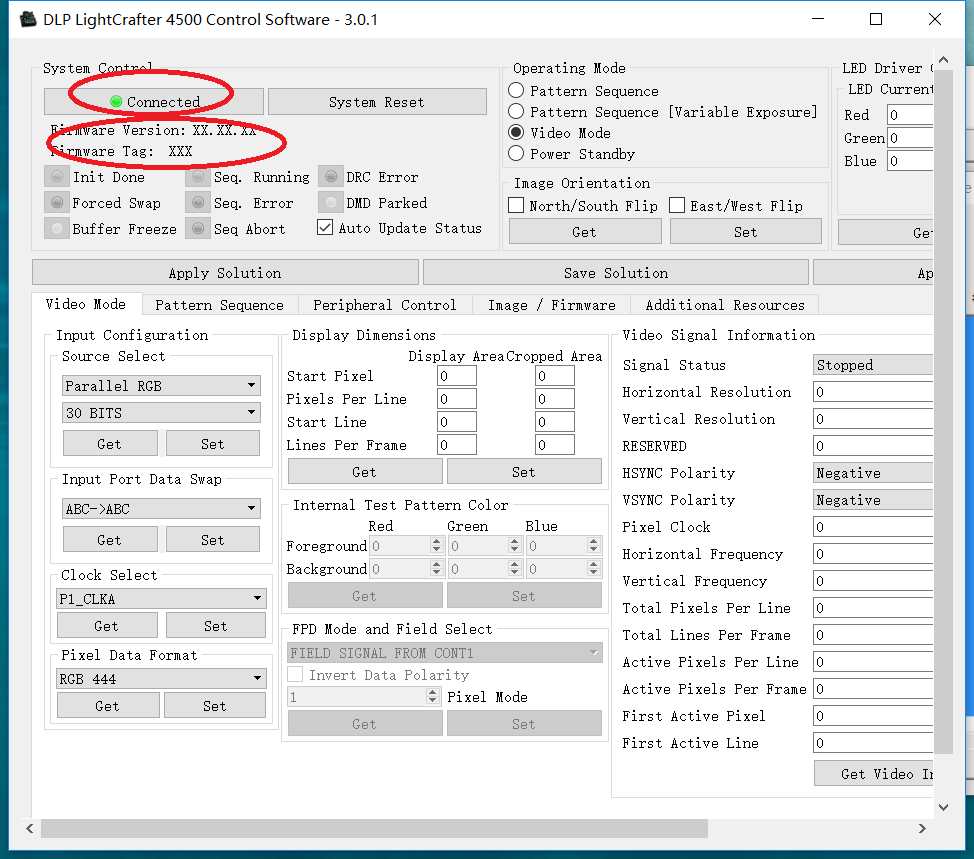Open the Peripheral Control tab
The image size is (974, 859).
[x=385, y=305]
